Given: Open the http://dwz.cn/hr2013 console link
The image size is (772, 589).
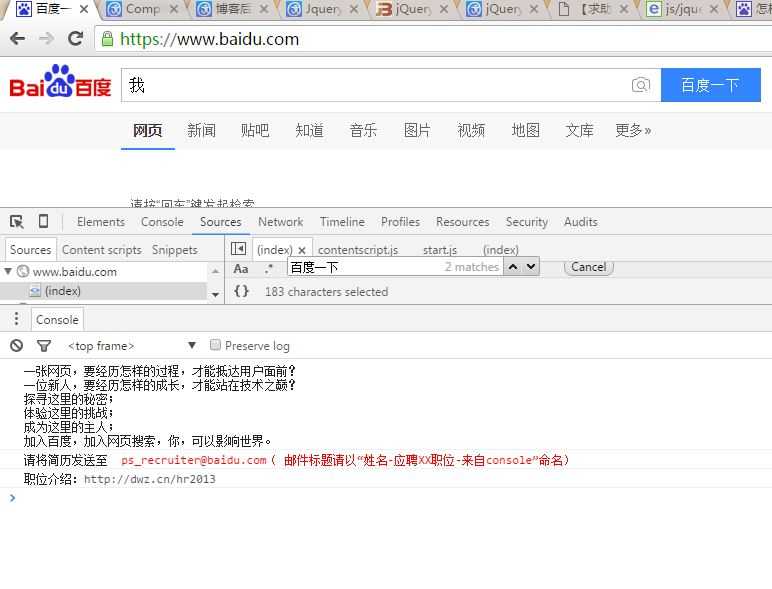Looking at the screenshot, I should pos(150,479).
